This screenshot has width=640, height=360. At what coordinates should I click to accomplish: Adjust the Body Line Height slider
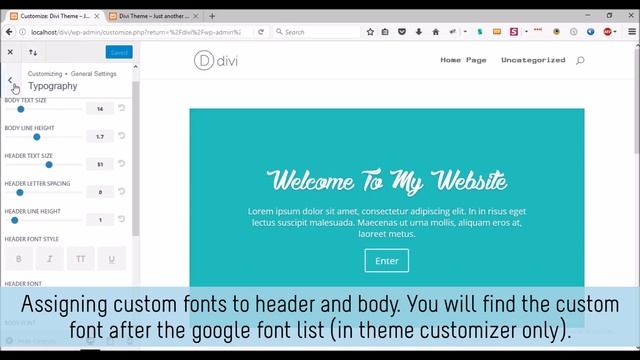coord(37,137)
